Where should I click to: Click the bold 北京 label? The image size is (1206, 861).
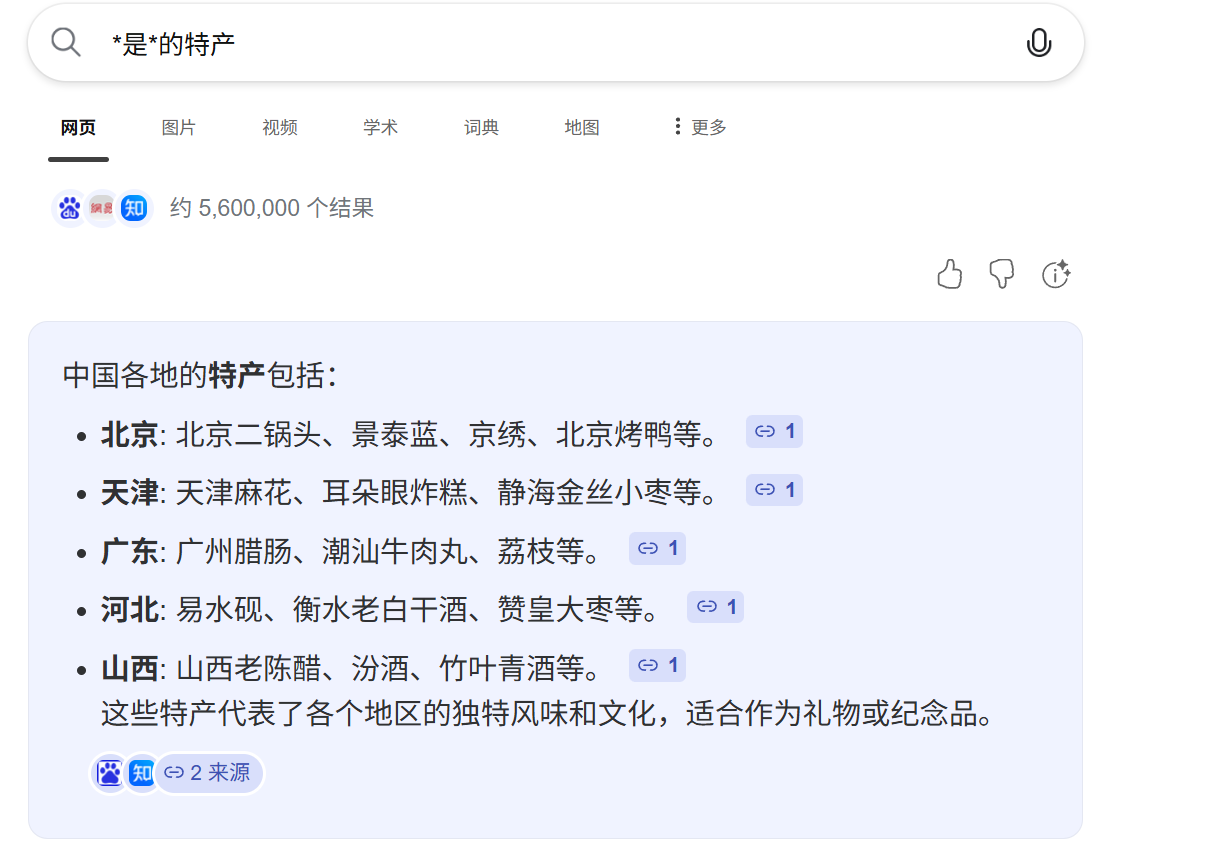[x=130, y=435]
